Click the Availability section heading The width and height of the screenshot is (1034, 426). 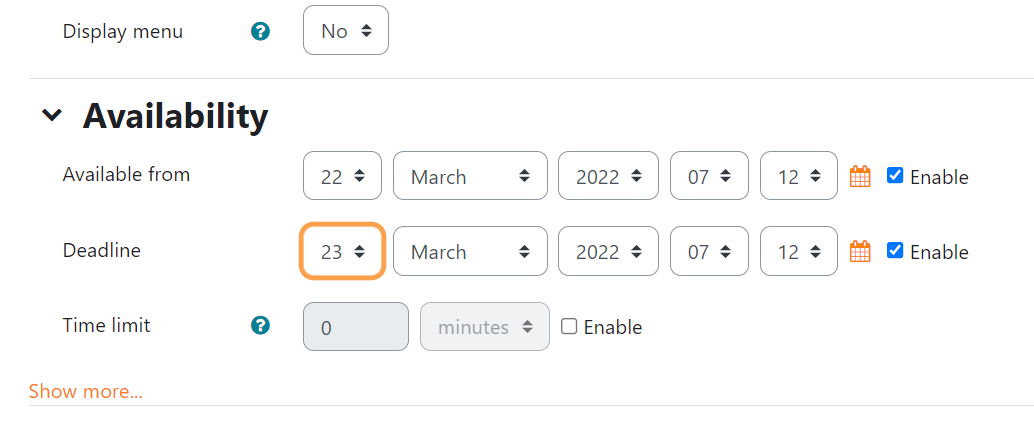pyautogui.click(x=175, y=116)
